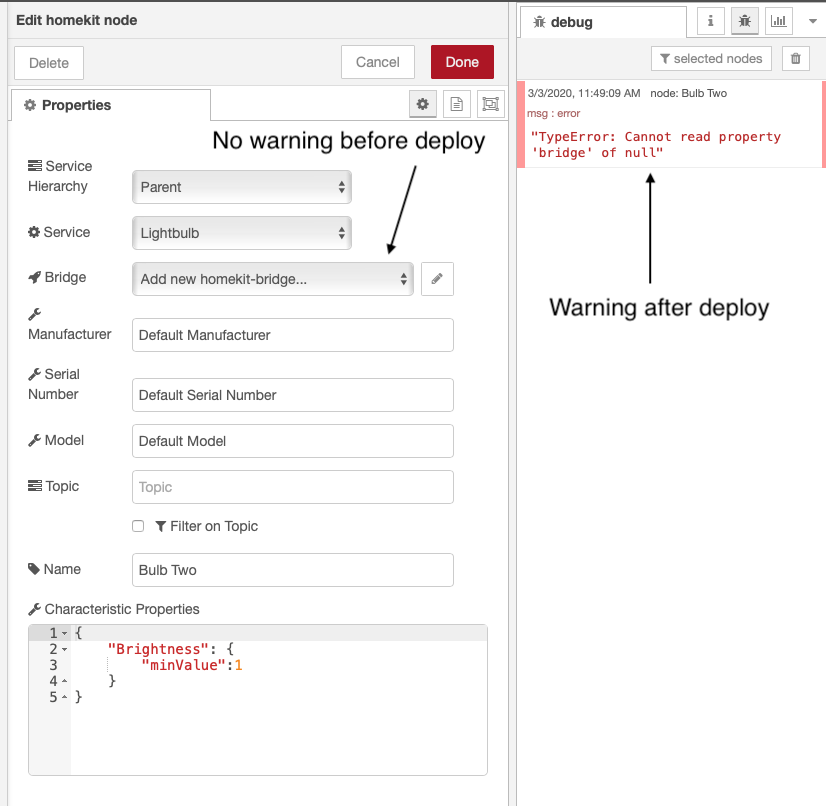Click the Delete button
The image size is (826, 806).
48,63
